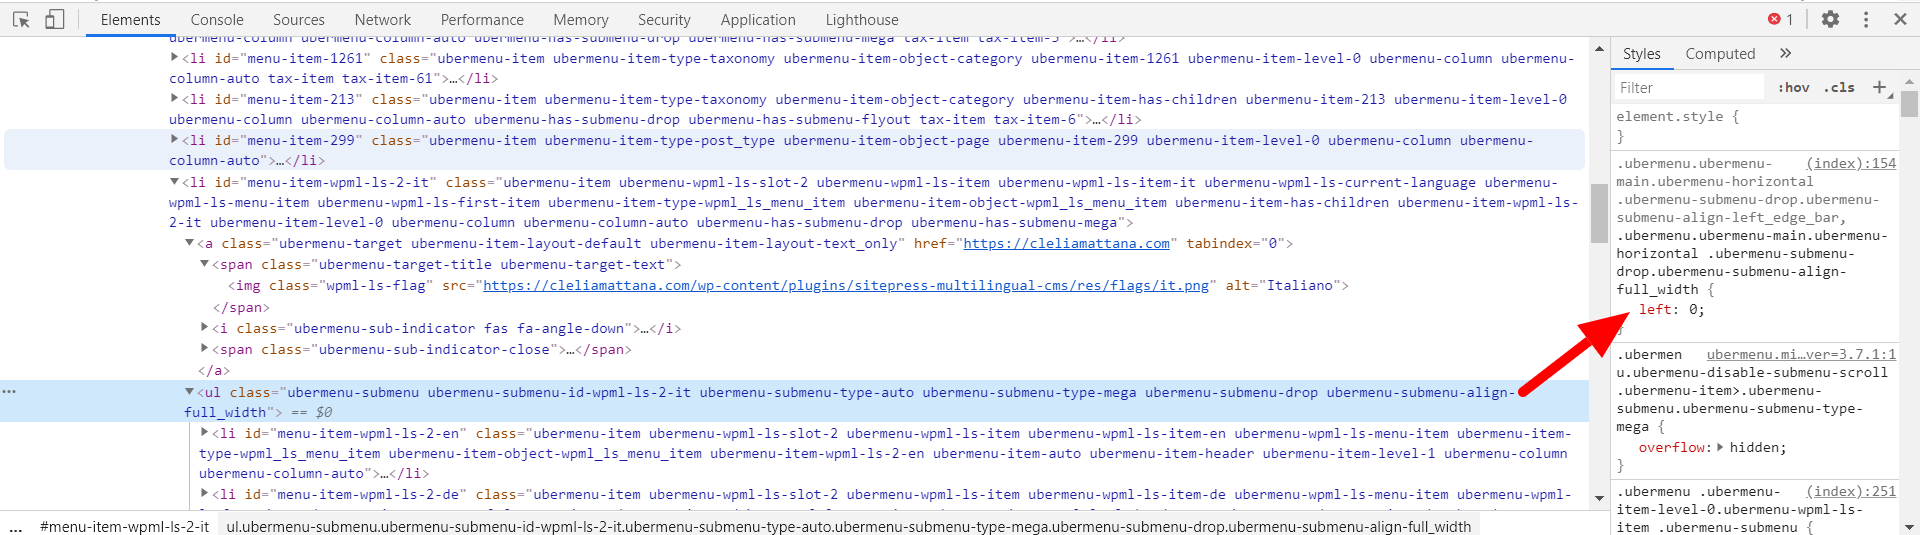Viewport: 1920px width, 535px height.
Task: Open the DevTools three-dot menu
Action: pos(1866,19)
